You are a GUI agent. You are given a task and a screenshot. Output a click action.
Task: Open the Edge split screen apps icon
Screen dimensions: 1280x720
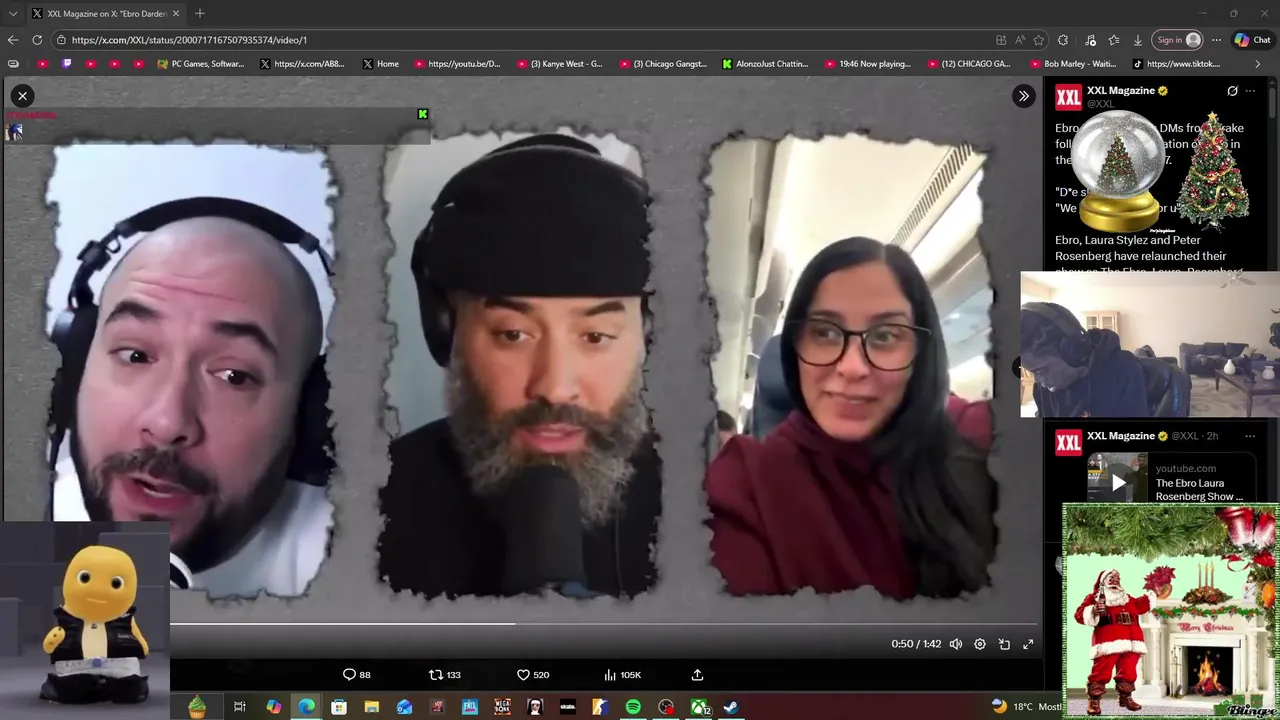tap(1001, 40)
